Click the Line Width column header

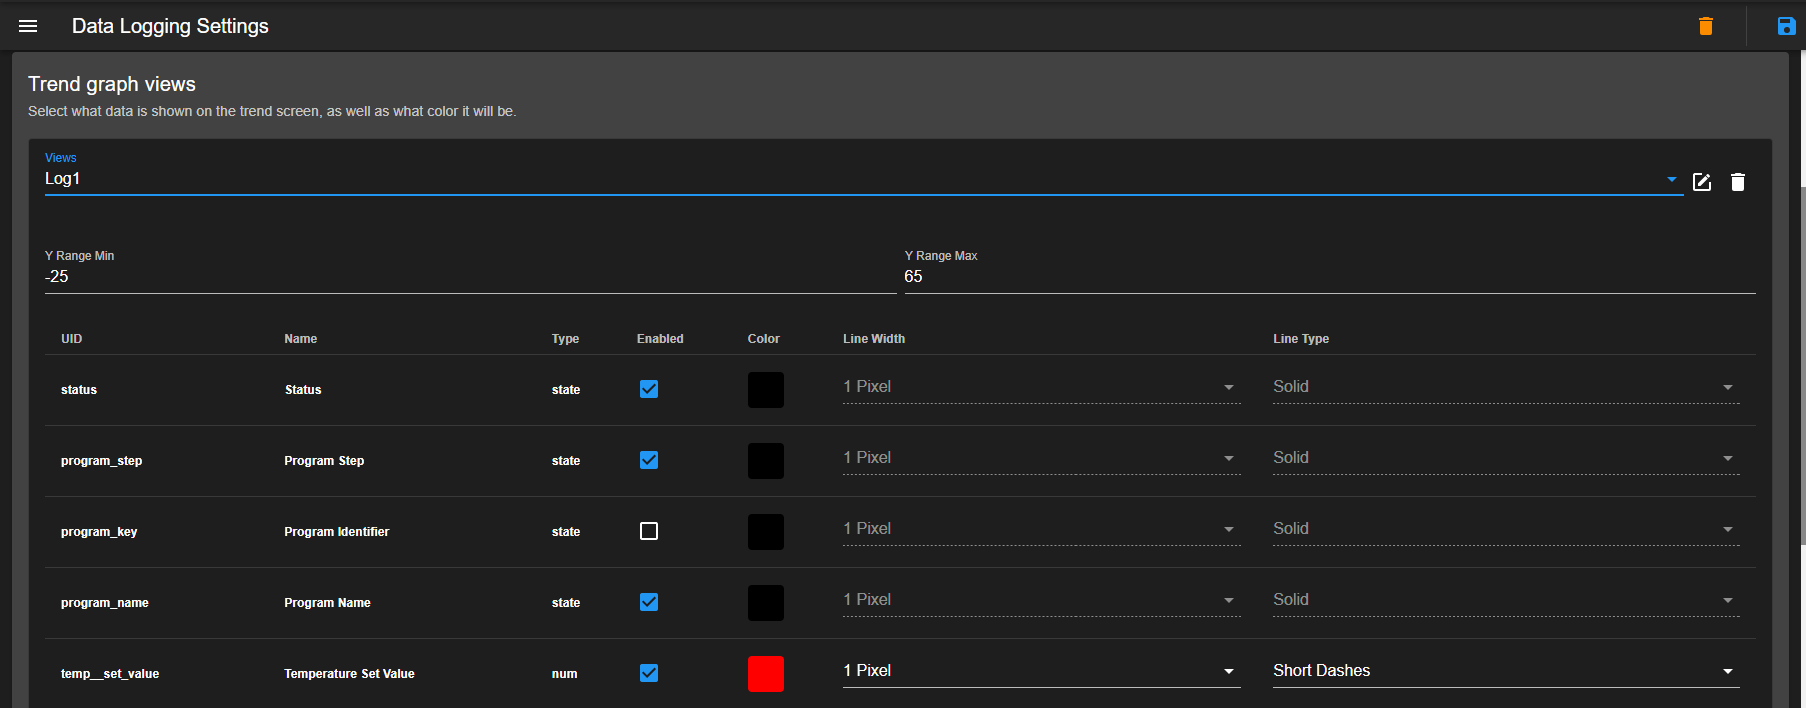coord(874,339)
